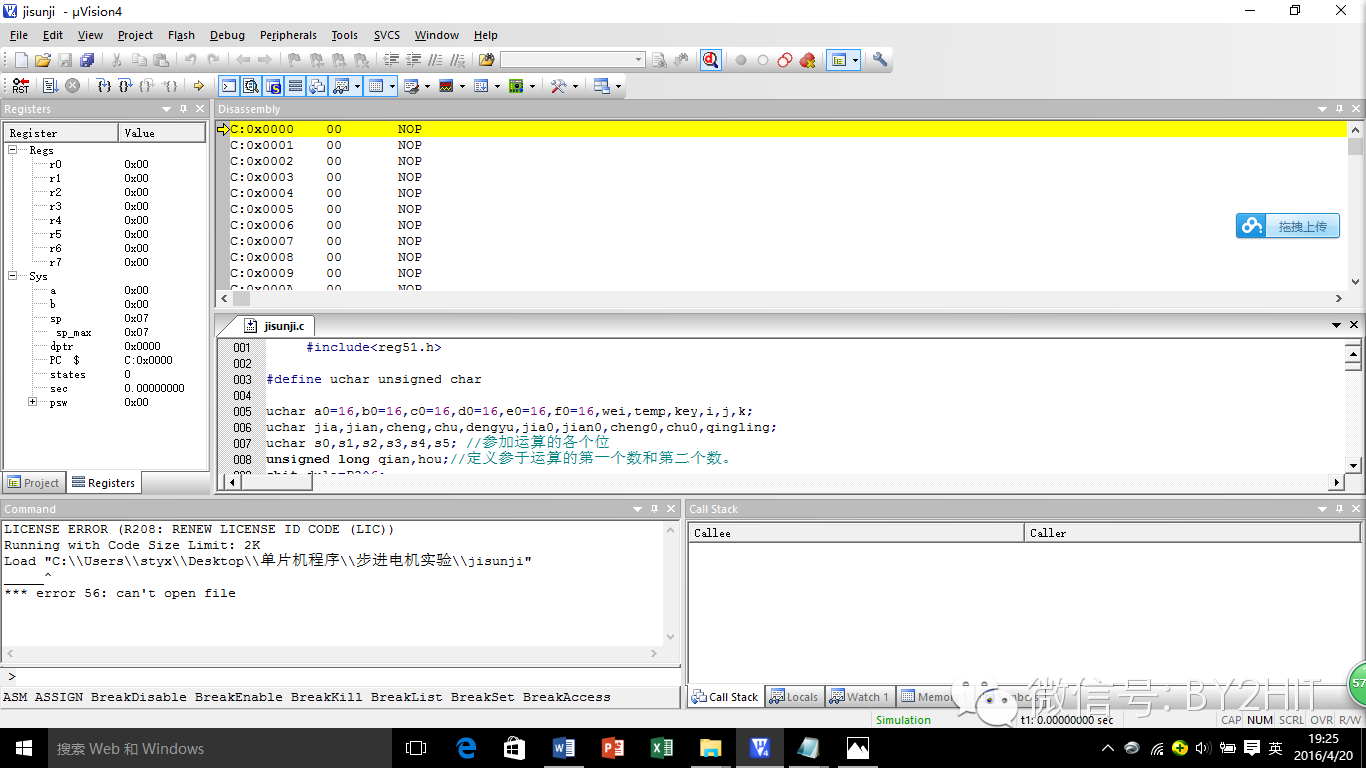The height and width of the screenshot is (768, 1366).
Task: Open the find text combo box
Action: point(573,60)
